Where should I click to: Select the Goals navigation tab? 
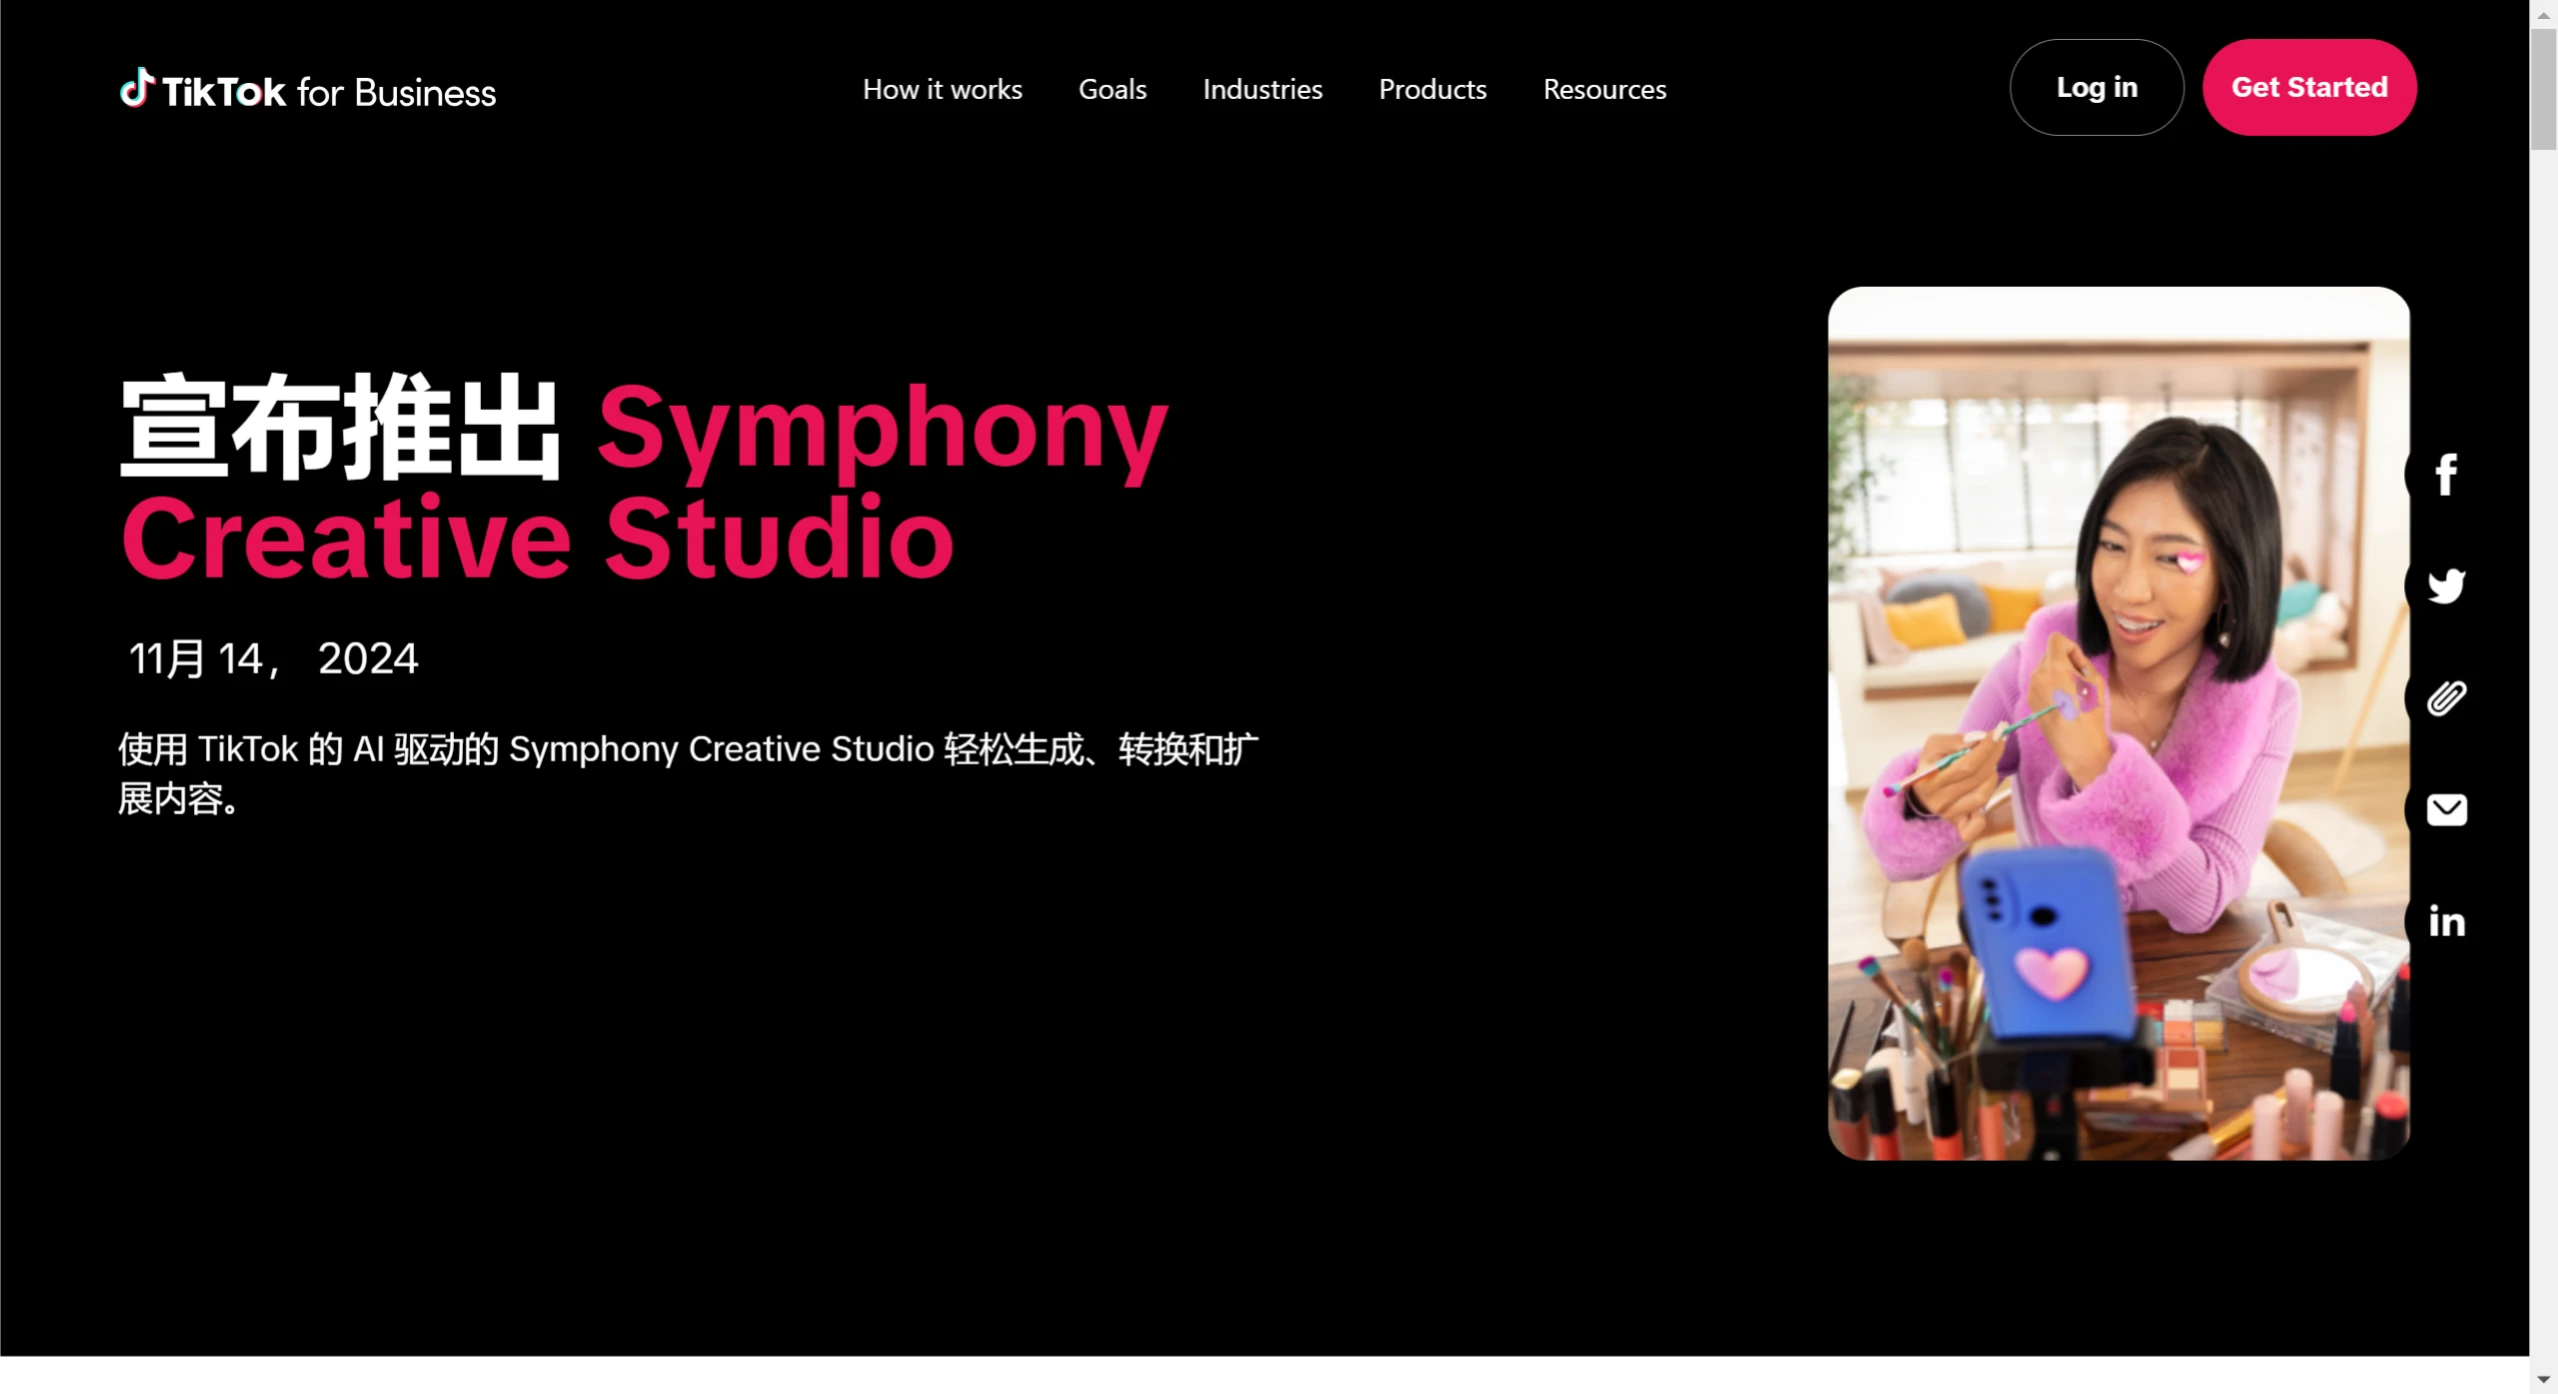[1112, 89]
